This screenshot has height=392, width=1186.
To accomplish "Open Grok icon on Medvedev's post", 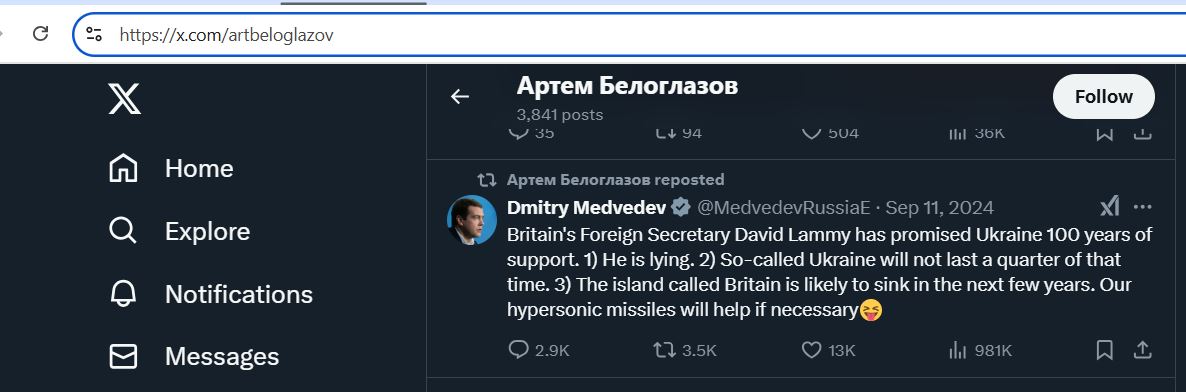I will pos(1109,206).
